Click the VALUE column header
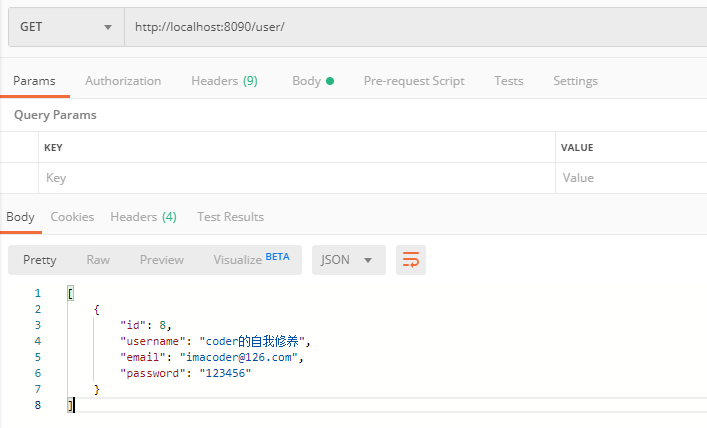707x428 pixels. pos(577,148)
